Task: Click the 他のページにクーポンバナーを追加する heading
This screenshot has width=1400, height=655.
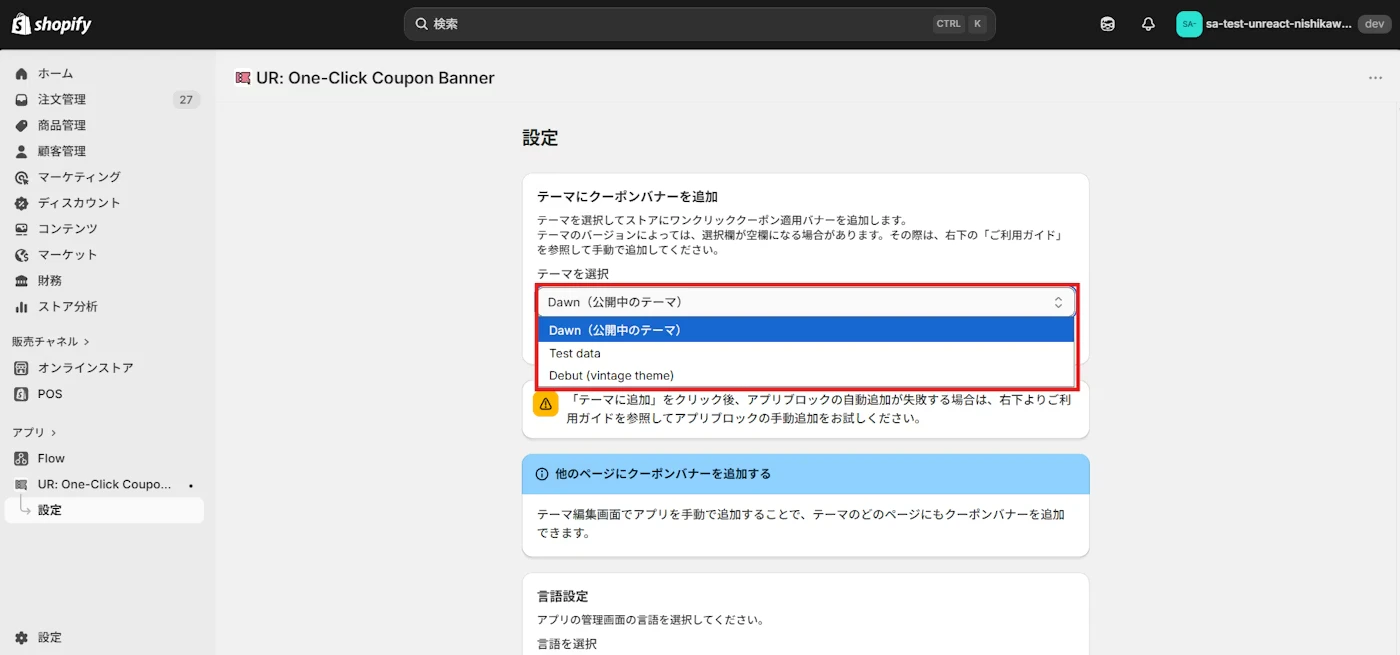Action: coord(663,474)
